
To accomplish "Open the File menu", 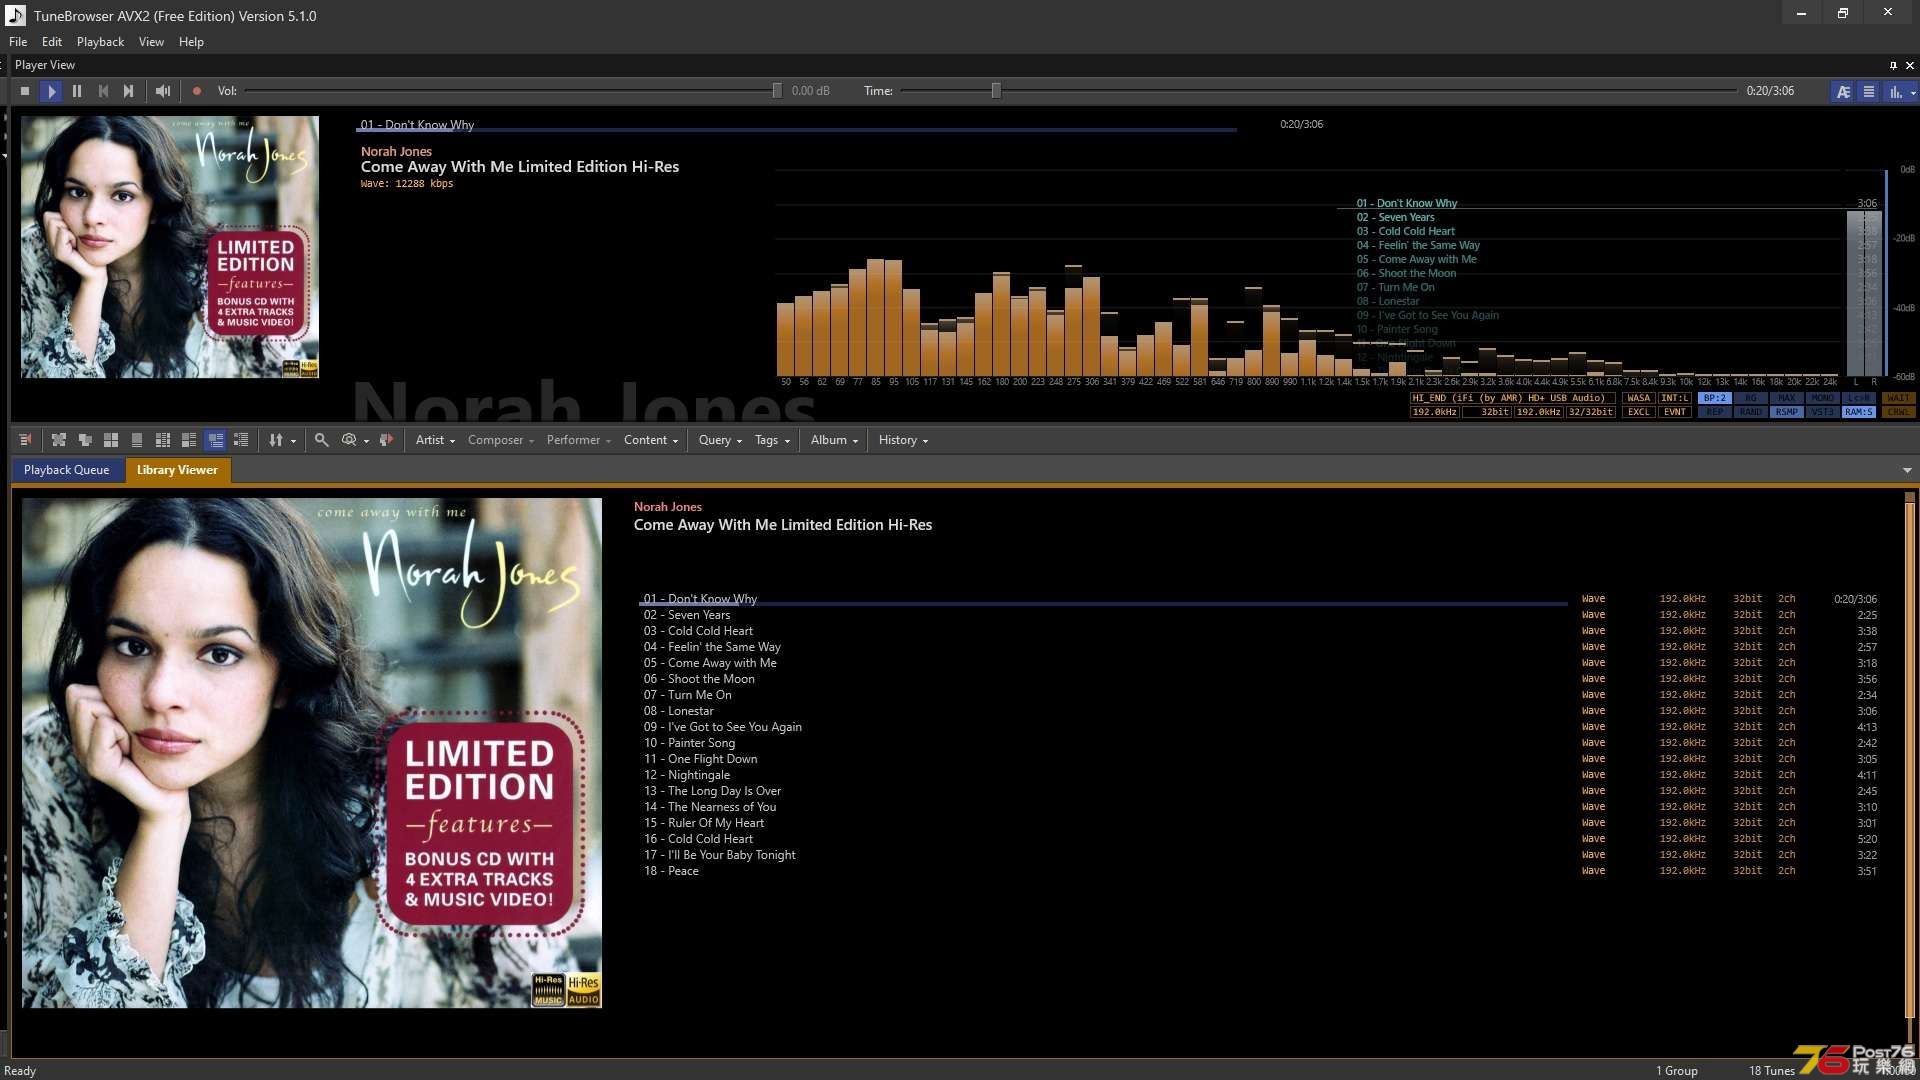I will [18, 42].
